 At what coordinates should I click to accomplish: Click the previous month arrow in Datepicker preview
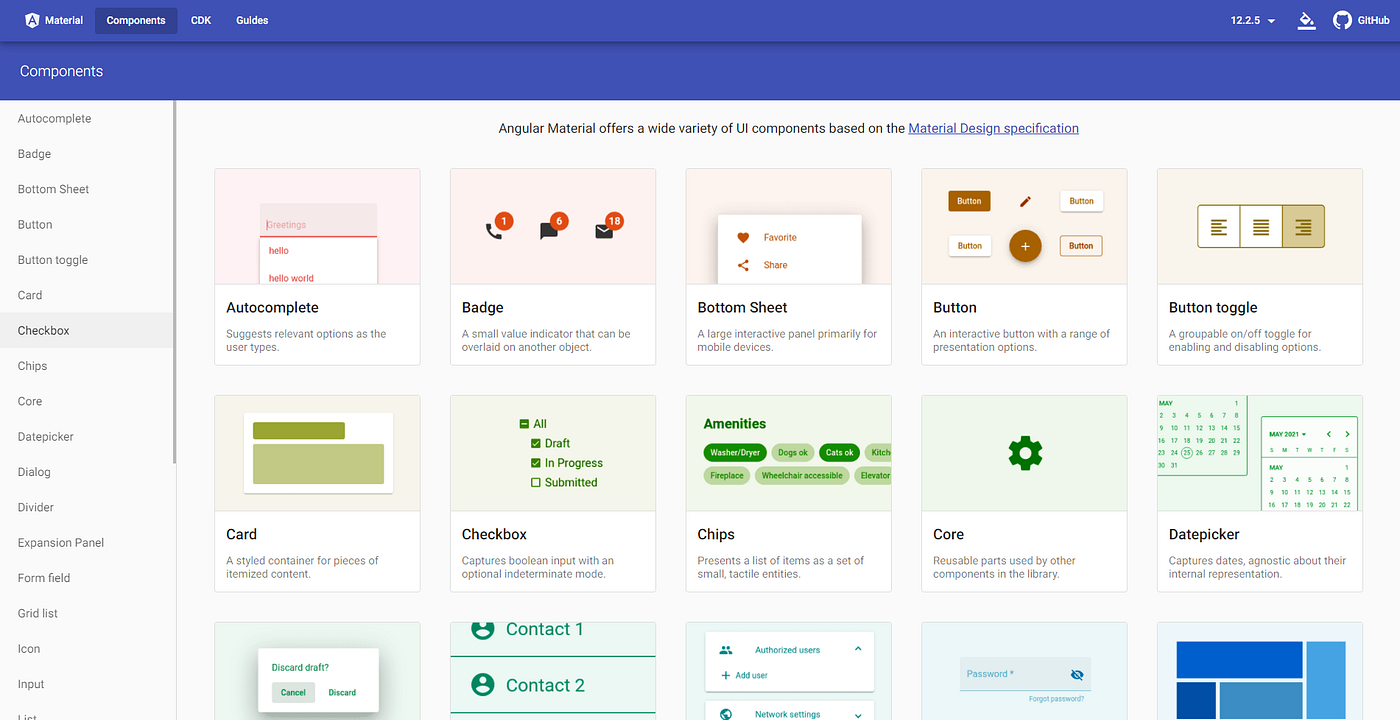1329,434
